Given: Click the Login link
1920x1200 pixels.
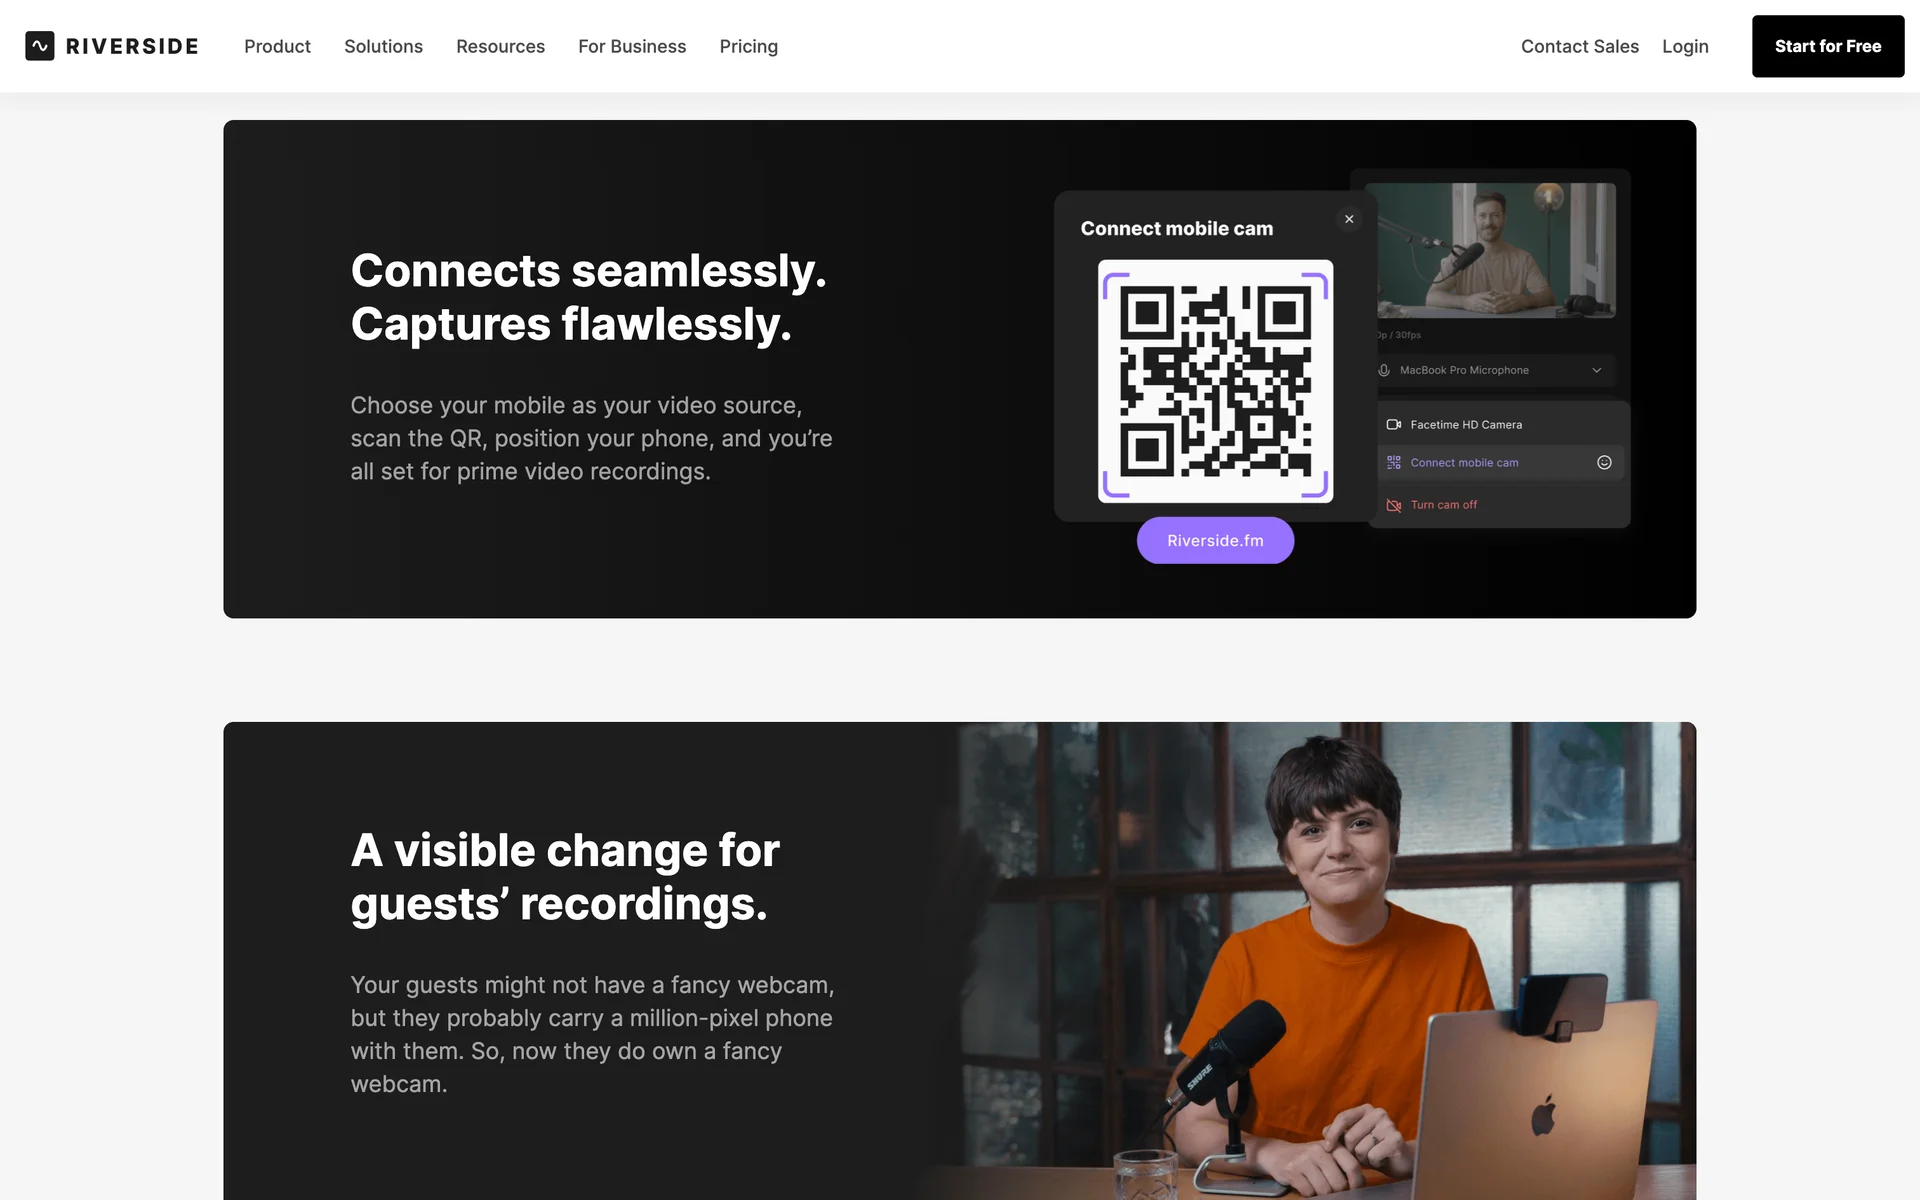Looking at the screenshot, I should (x=1685, y=46).
